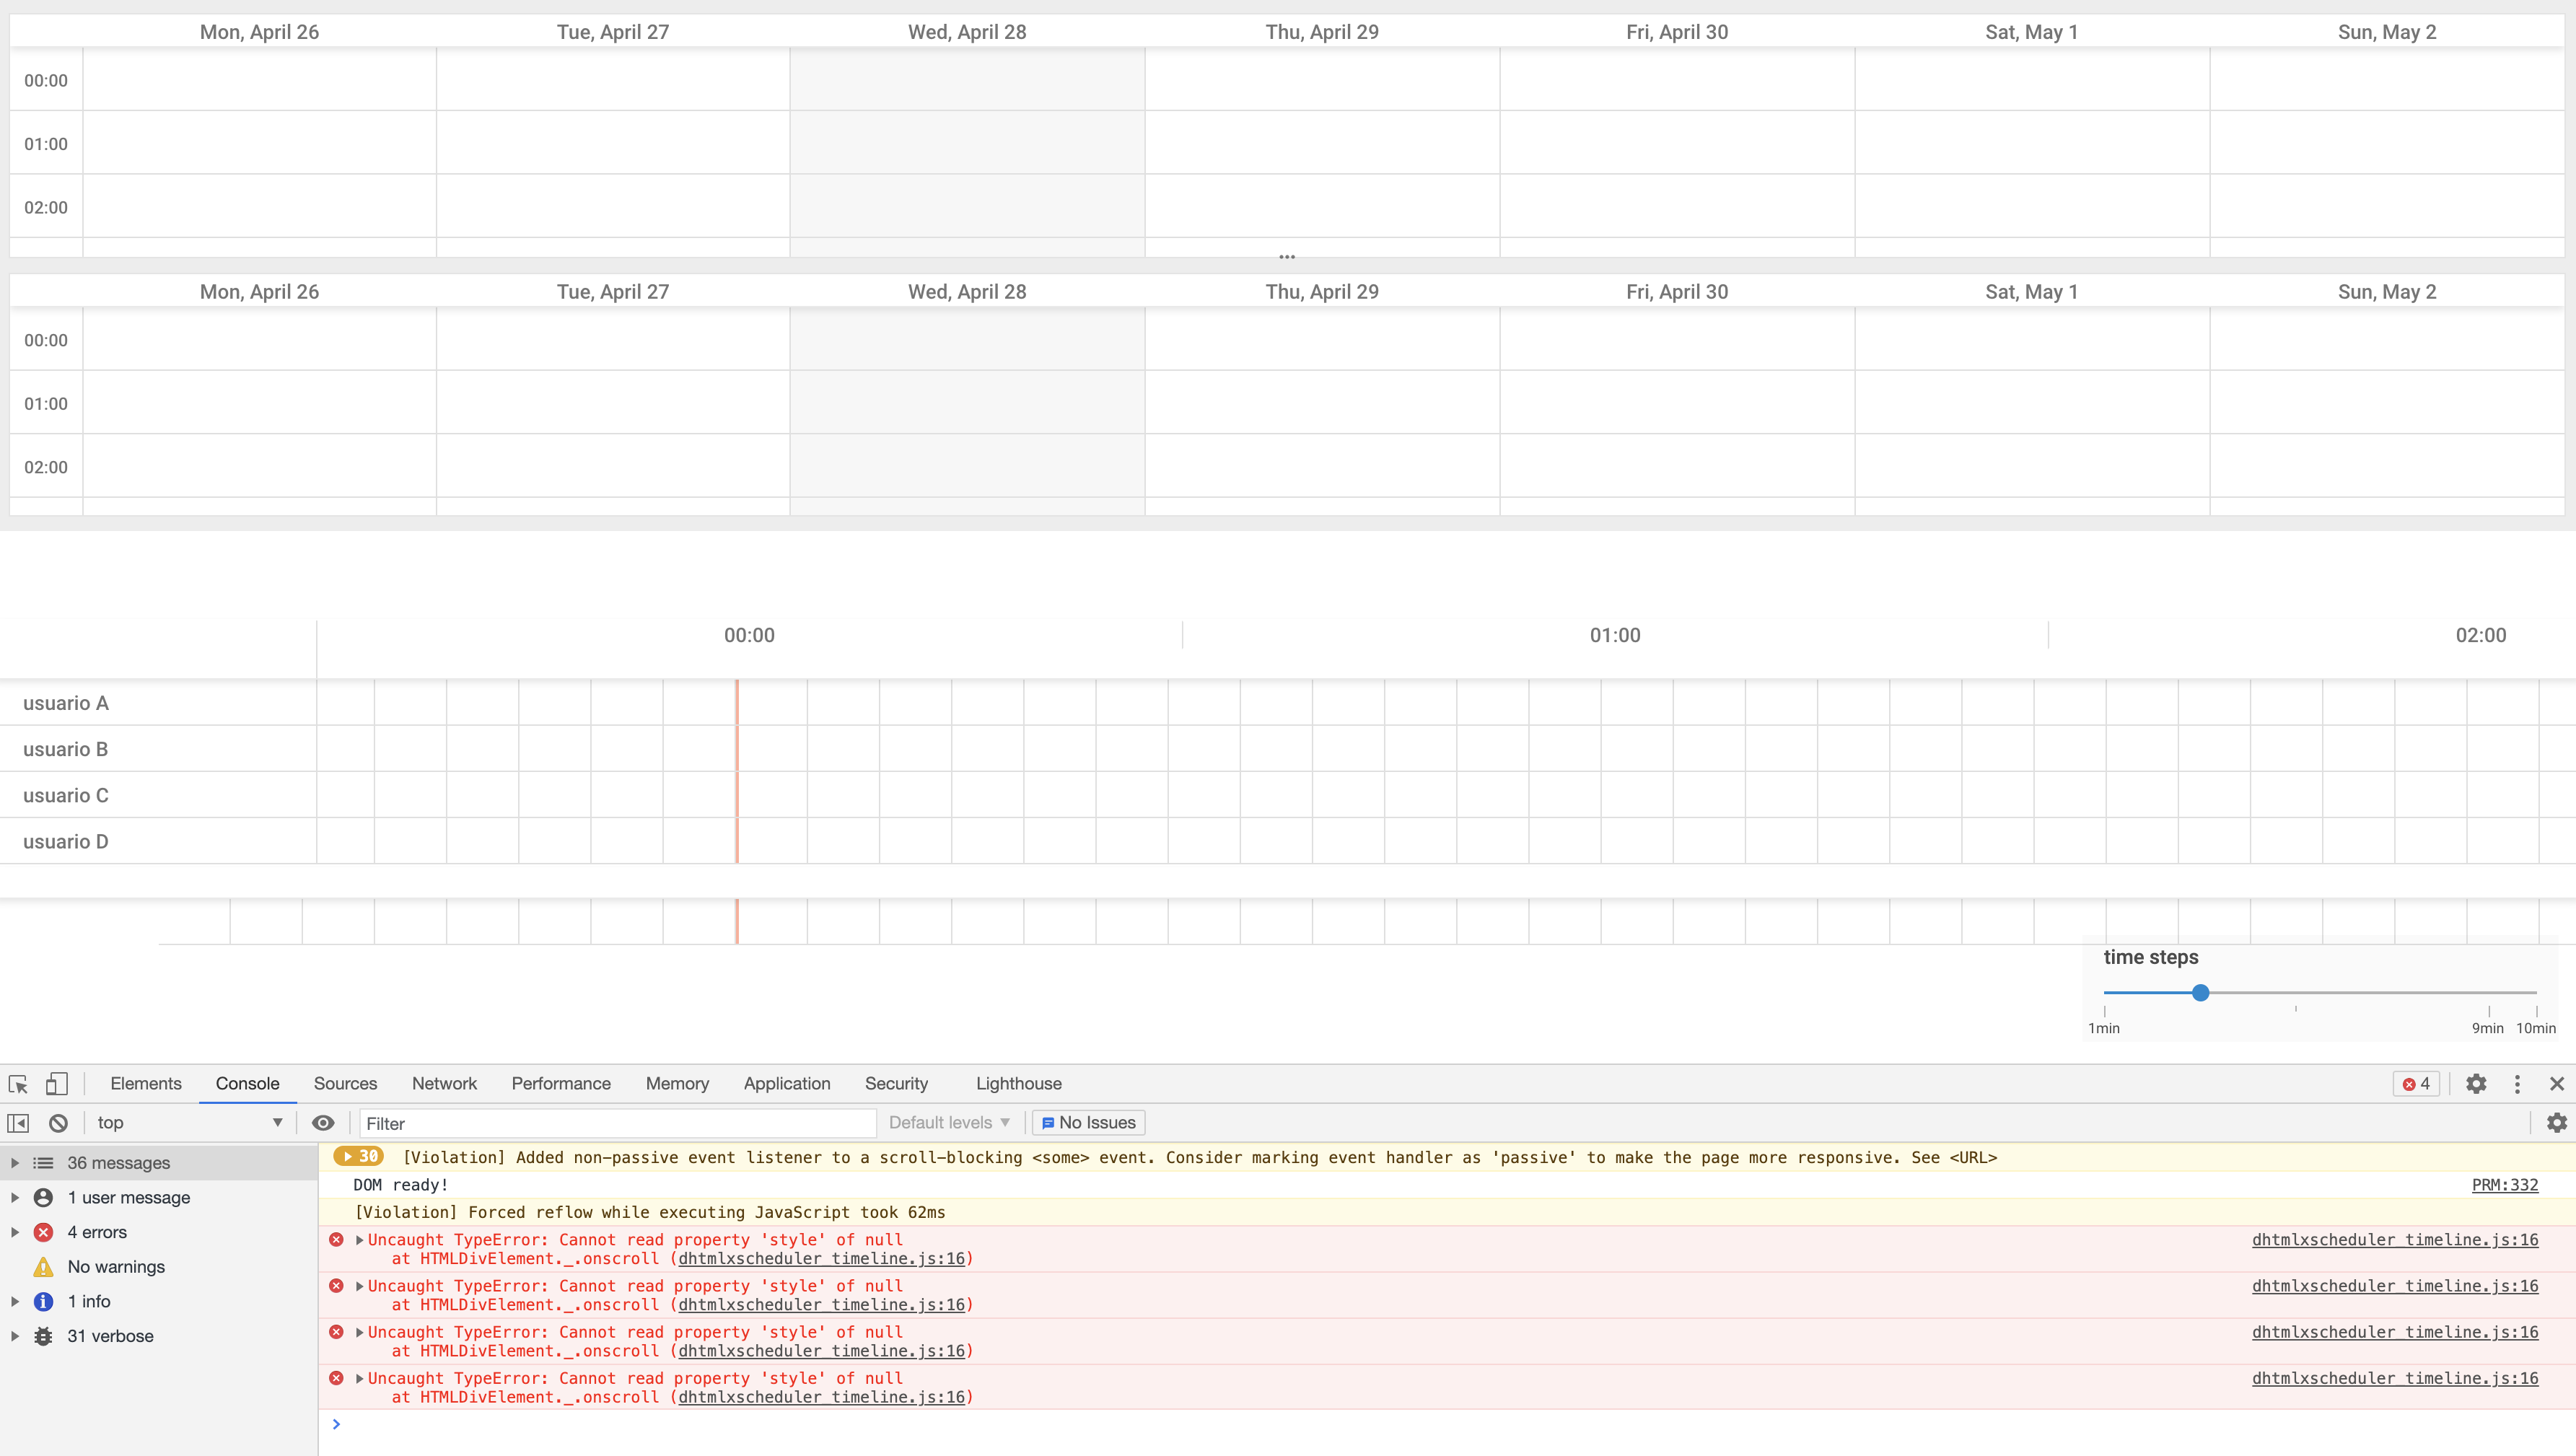Click the red current-time marker in timeline
This screenshot has height=1456, width=2576.
click(737, 771)
